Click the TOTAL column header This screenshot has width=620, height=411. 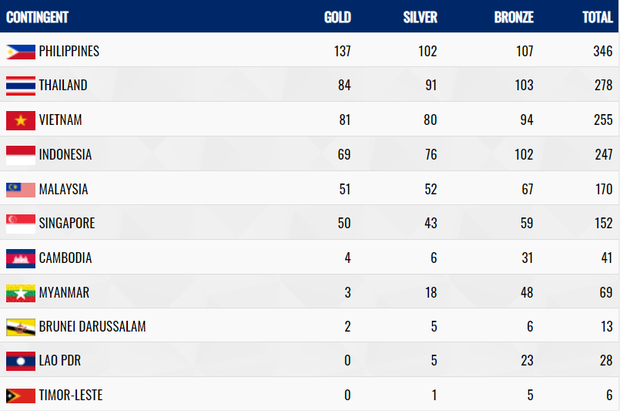(x=597, y=17)
